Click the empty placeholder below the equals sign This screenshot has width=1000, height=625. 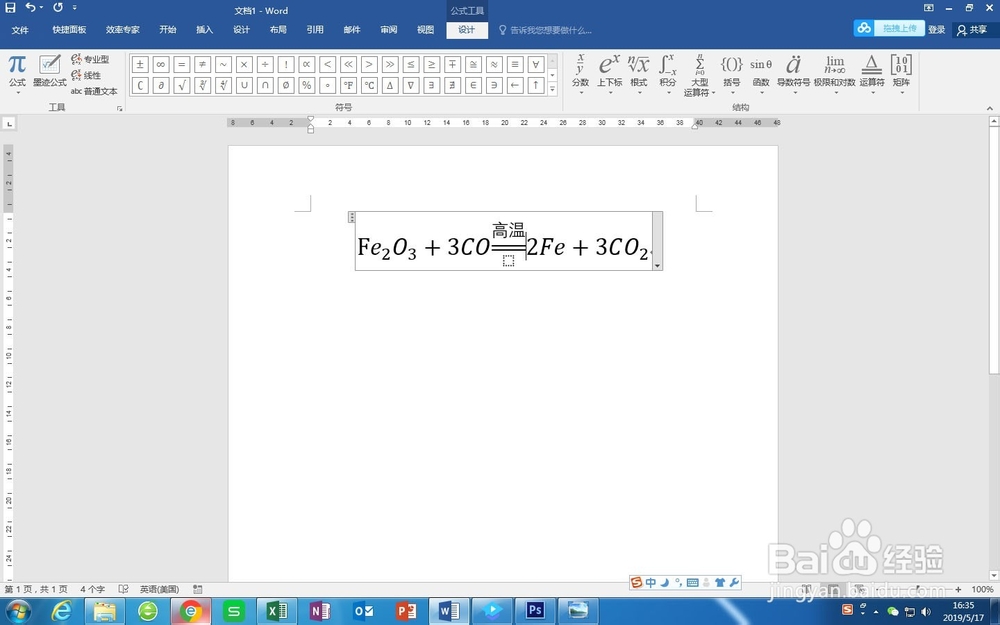(x=508, y=260)
